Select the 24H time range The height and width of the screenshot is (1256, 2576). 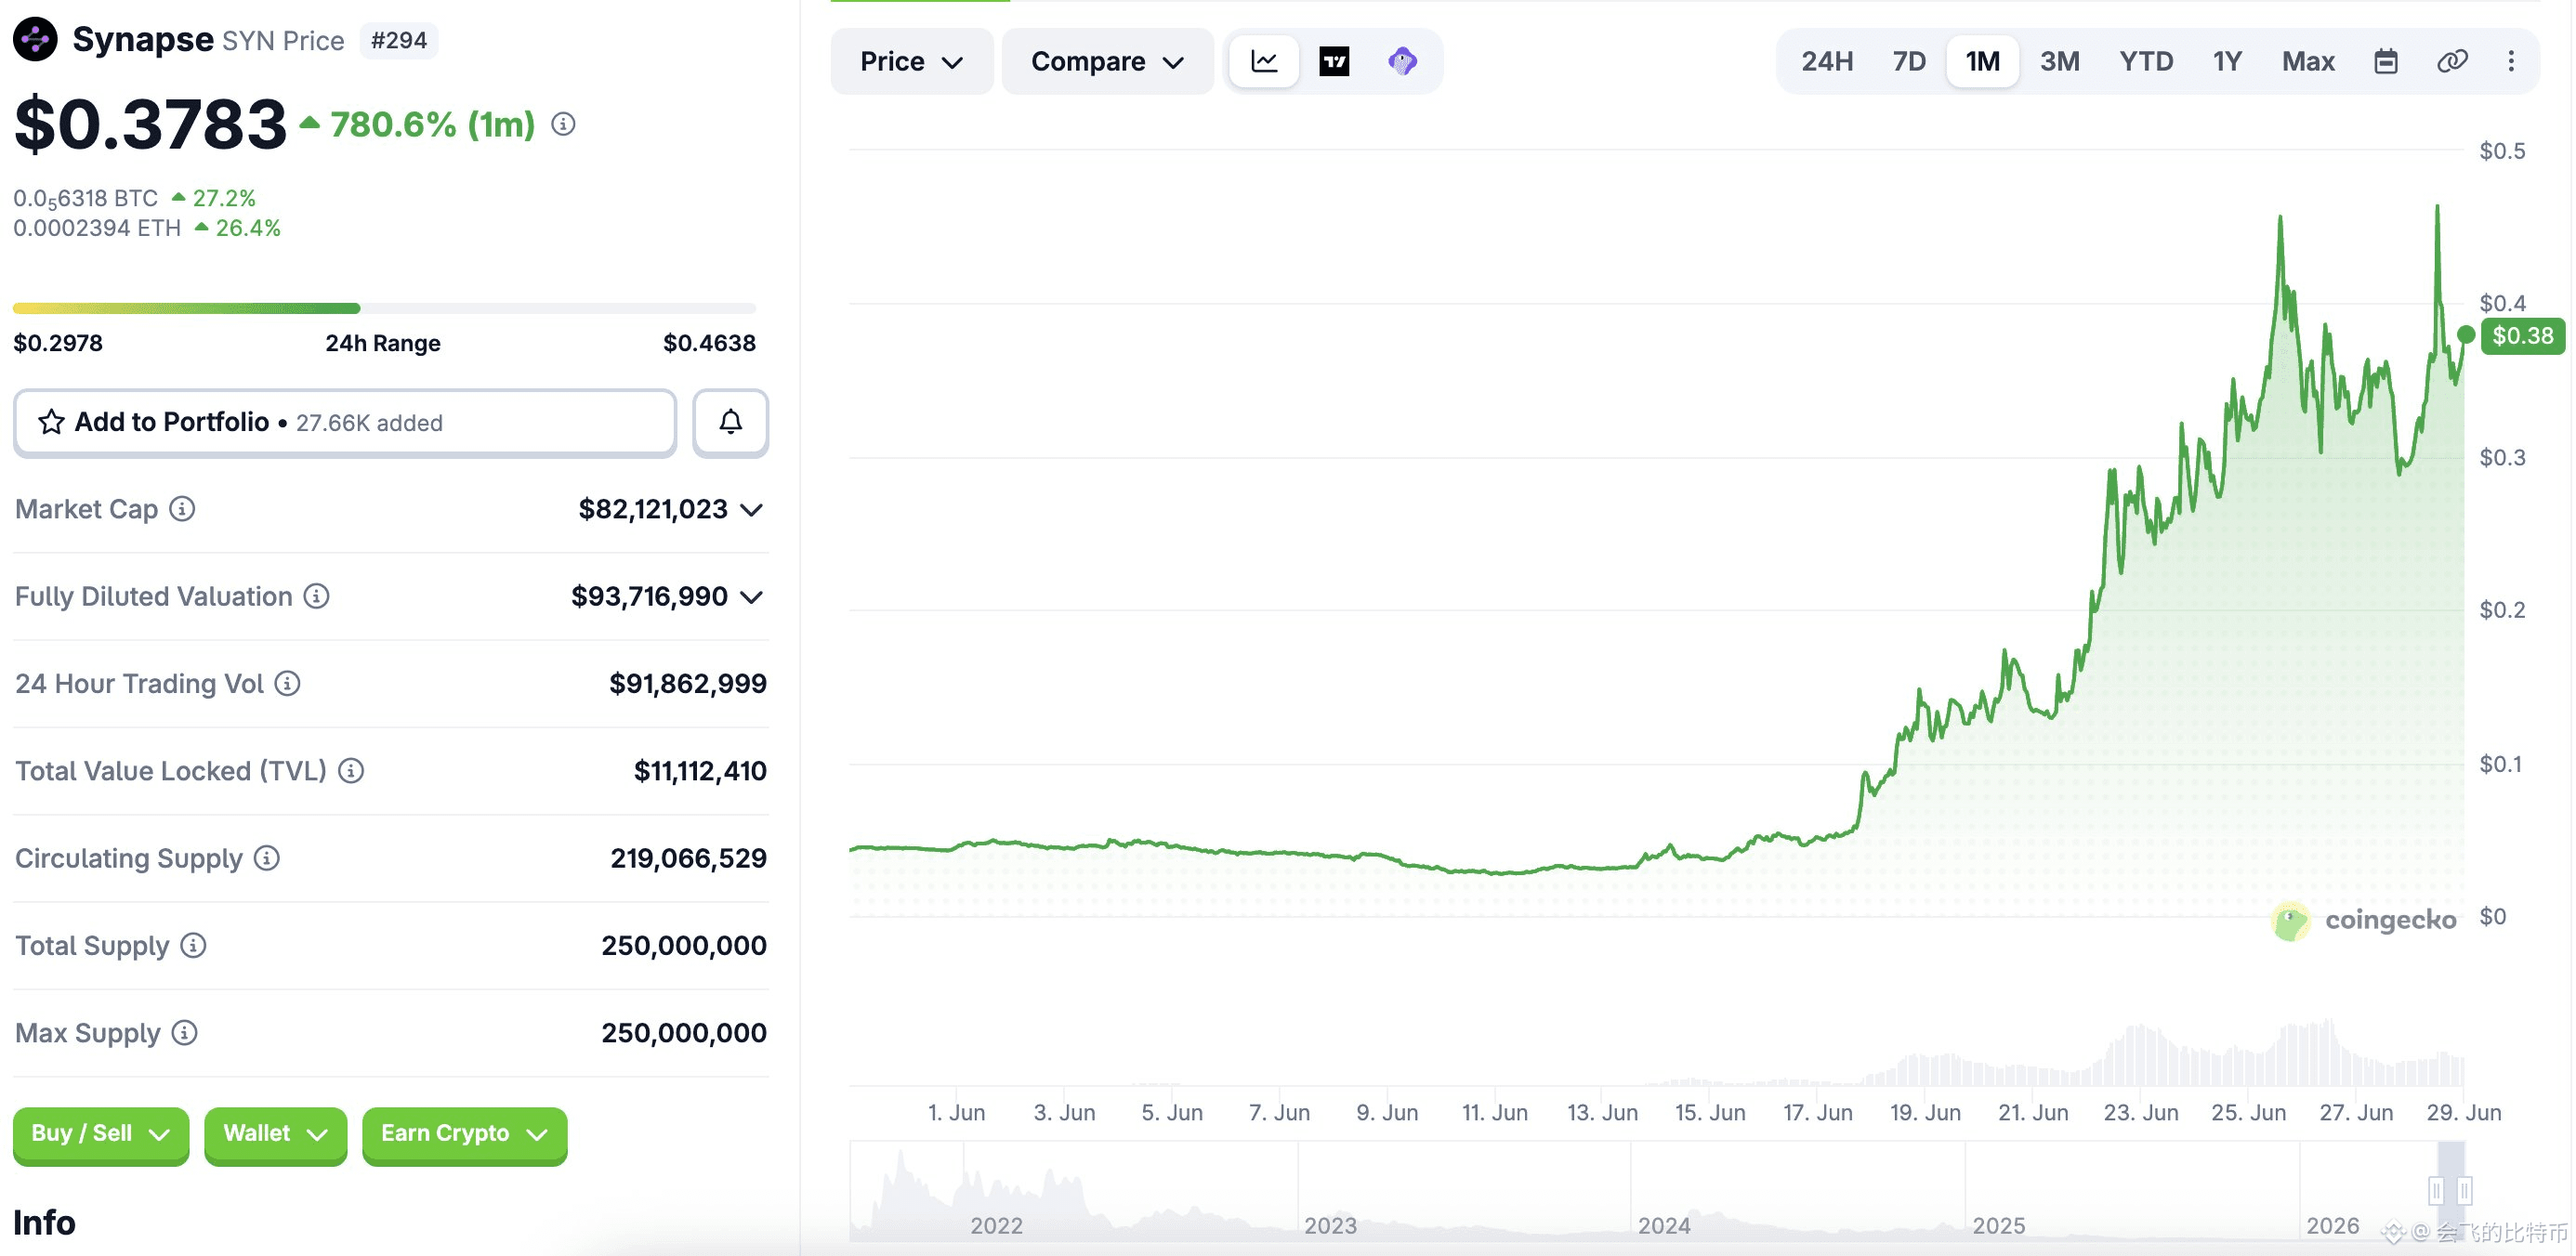[x=1827, y=61]
